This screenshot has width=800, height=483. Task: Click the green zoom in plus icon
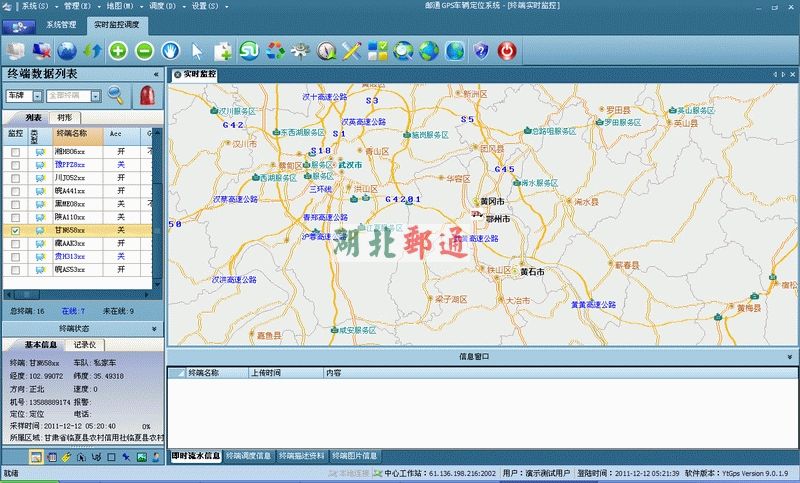coord(119,50)
